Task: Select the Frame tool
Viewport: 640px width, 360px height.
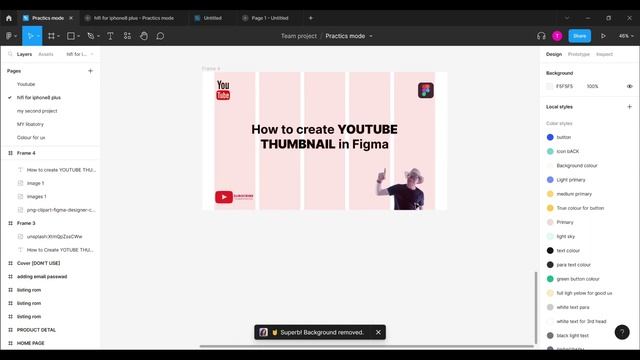Action: [51, 36]
